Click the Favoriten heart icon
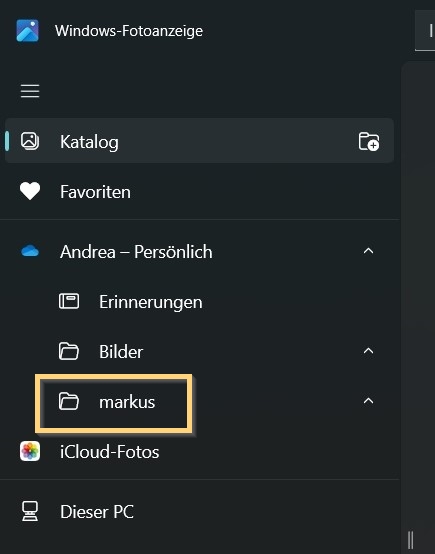This screenshot has width=435, height=554. click(x=30, y=191)
